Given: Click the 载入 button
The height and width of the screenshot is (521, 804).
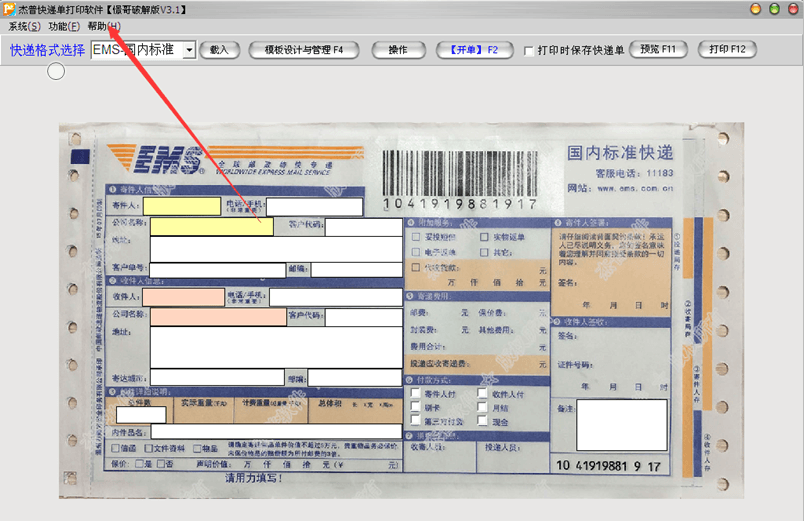Looking at the screenshot, I should 219,50.
